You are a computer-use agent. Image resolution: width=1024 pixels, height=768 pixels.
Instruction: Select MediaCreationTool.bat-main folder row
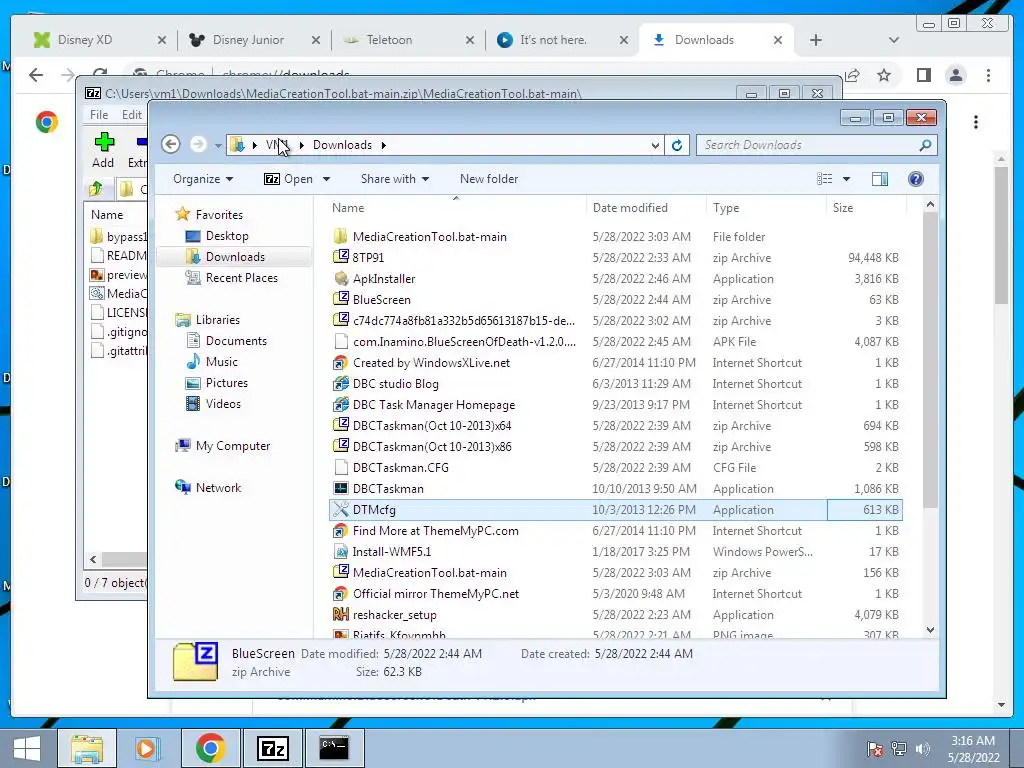616,236
